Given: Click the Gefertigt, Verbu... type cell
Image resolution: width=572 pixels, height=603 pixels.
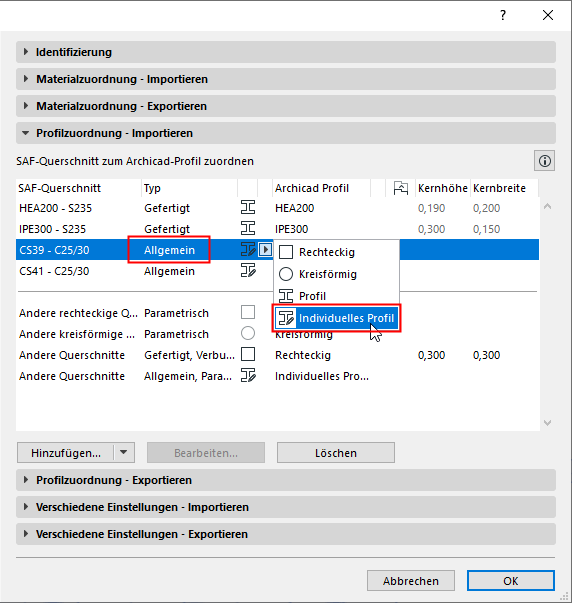Looking at the screenshot, I should (189, 355).
